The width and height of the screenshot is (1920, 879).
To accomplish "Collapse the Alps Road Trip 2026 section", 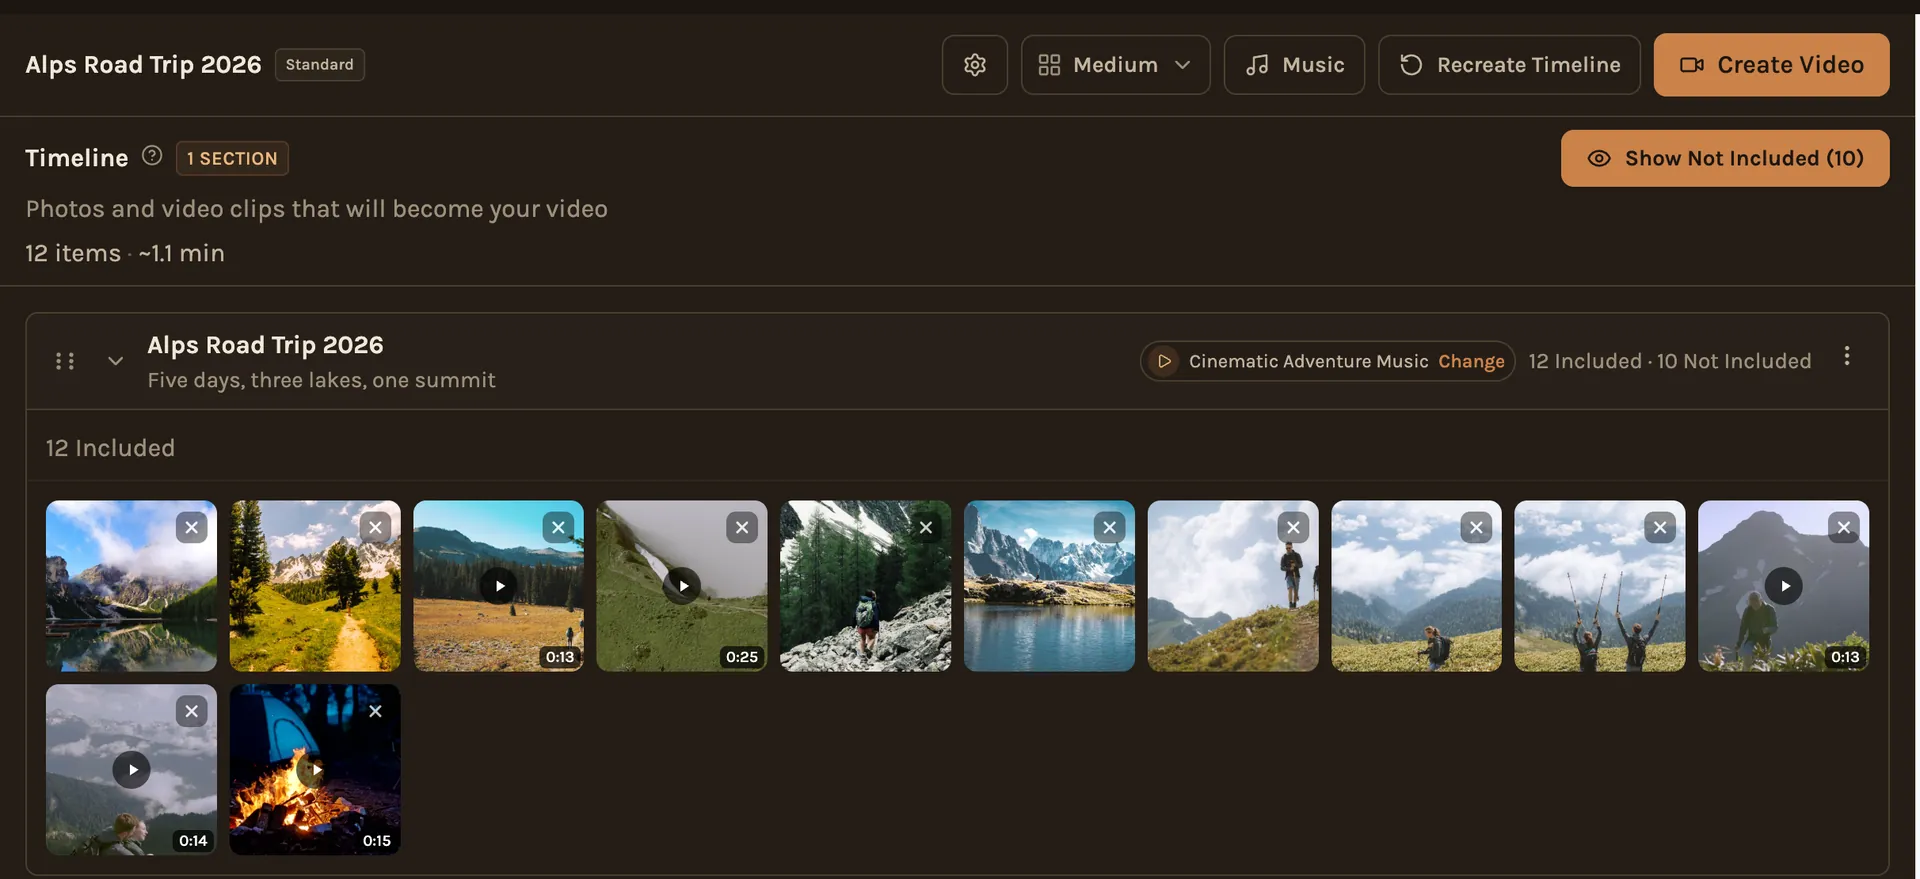I will [115, 361].
